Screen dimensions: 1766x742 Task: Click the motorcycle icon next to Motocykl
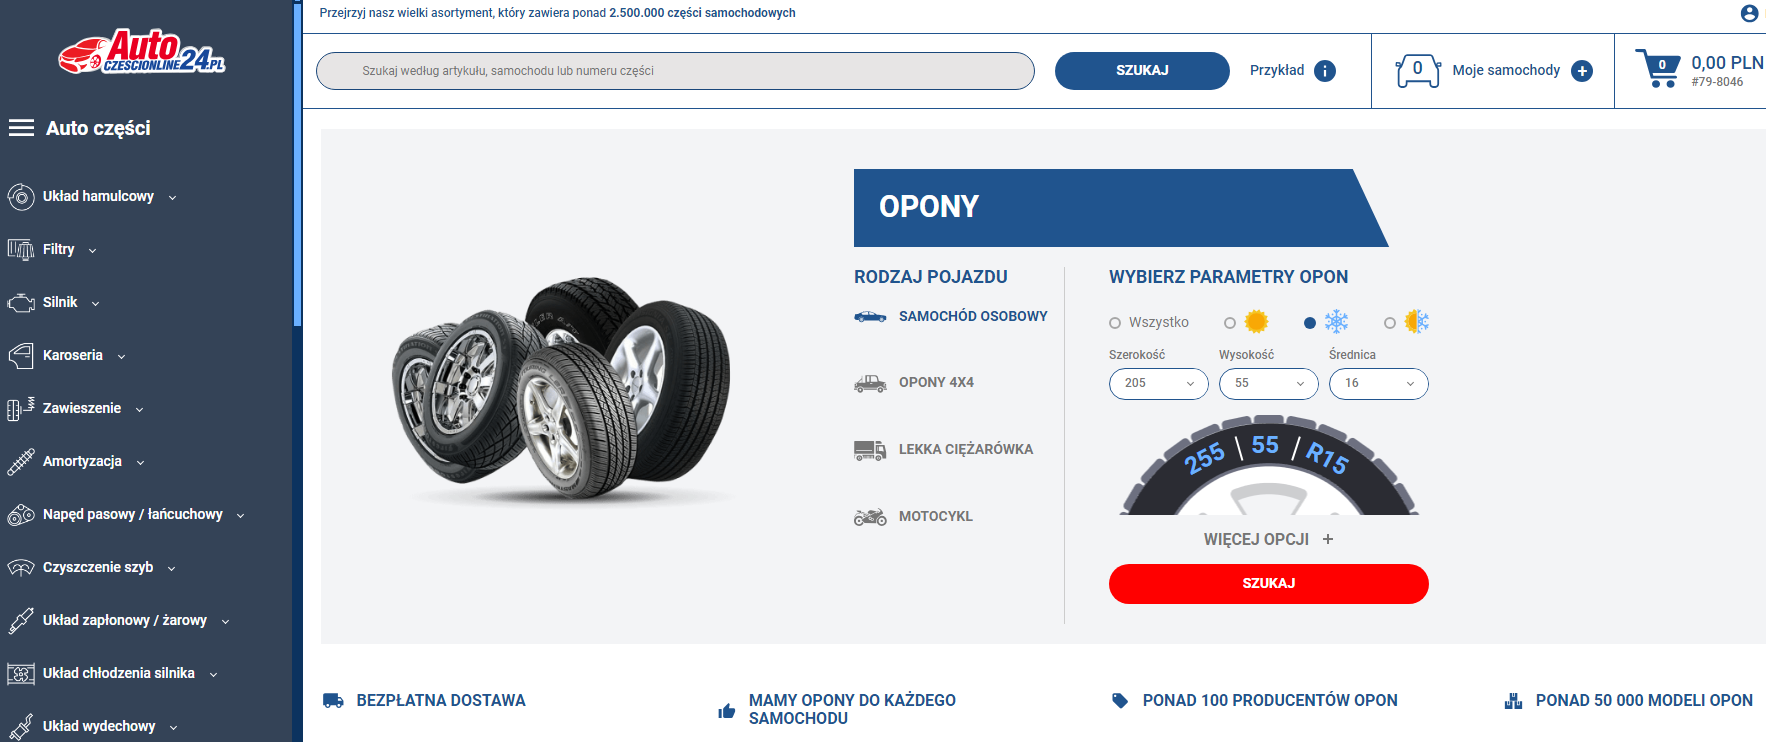(x=870, y=517)
